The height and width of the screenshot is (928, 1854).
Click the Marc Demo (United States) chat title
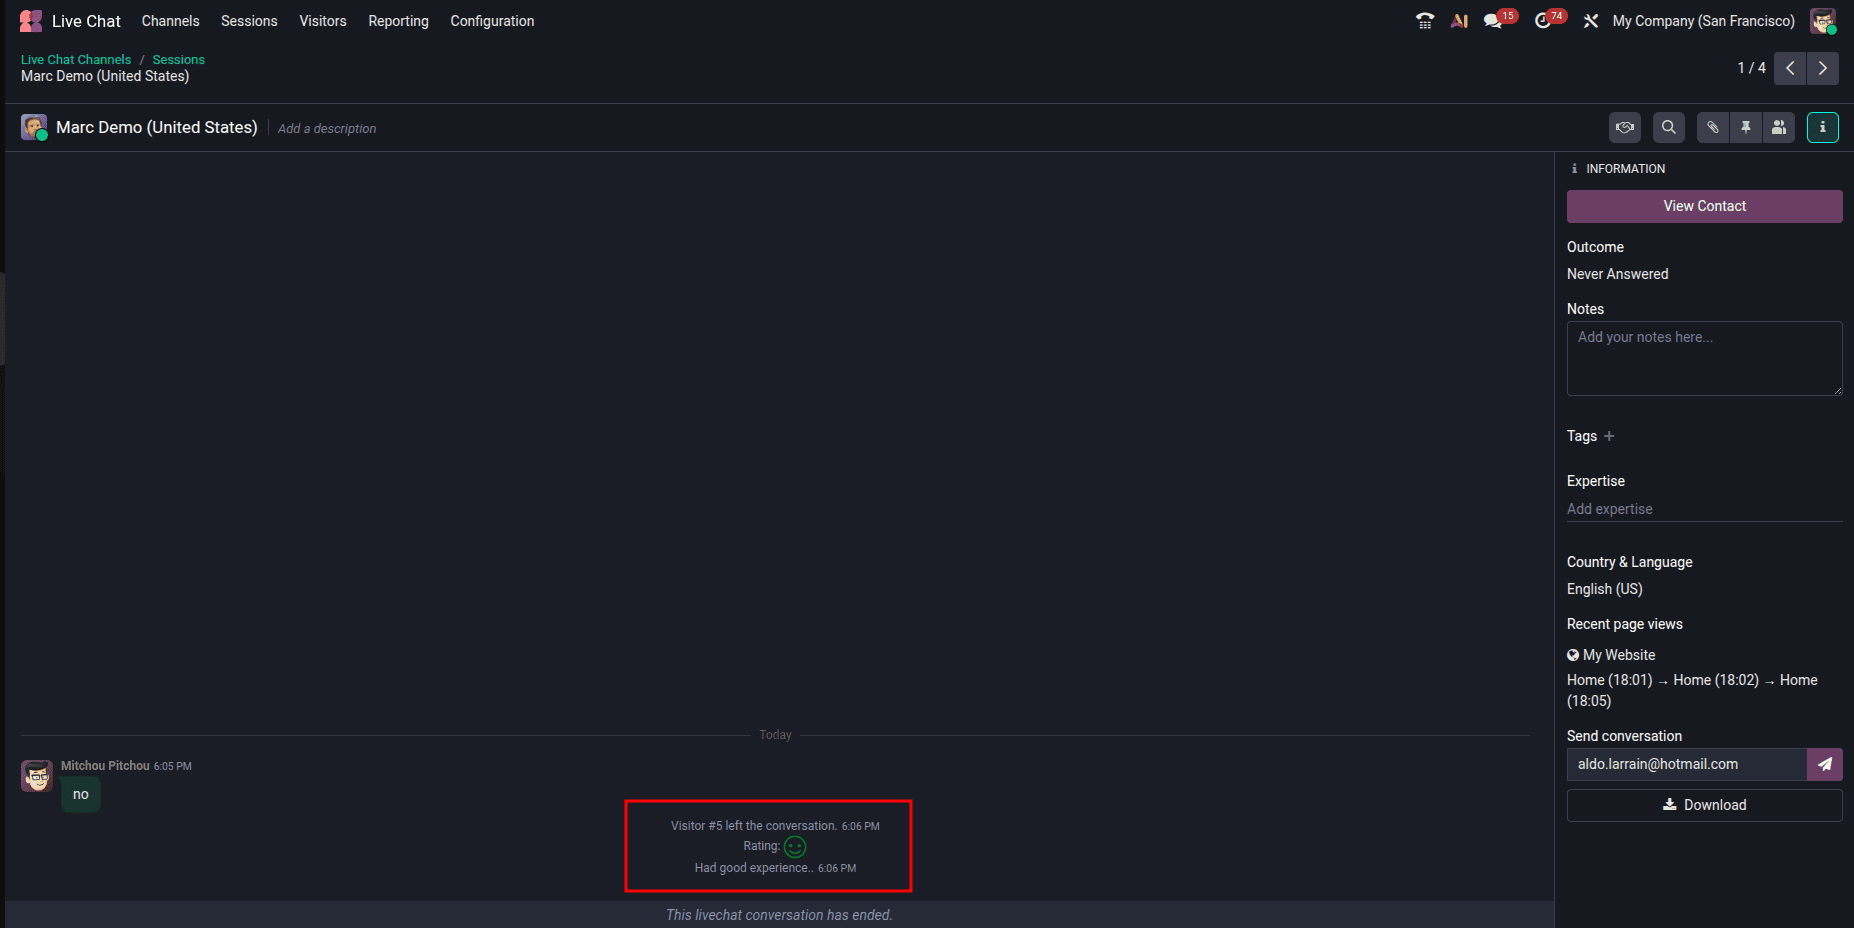(x=157, y=127)
